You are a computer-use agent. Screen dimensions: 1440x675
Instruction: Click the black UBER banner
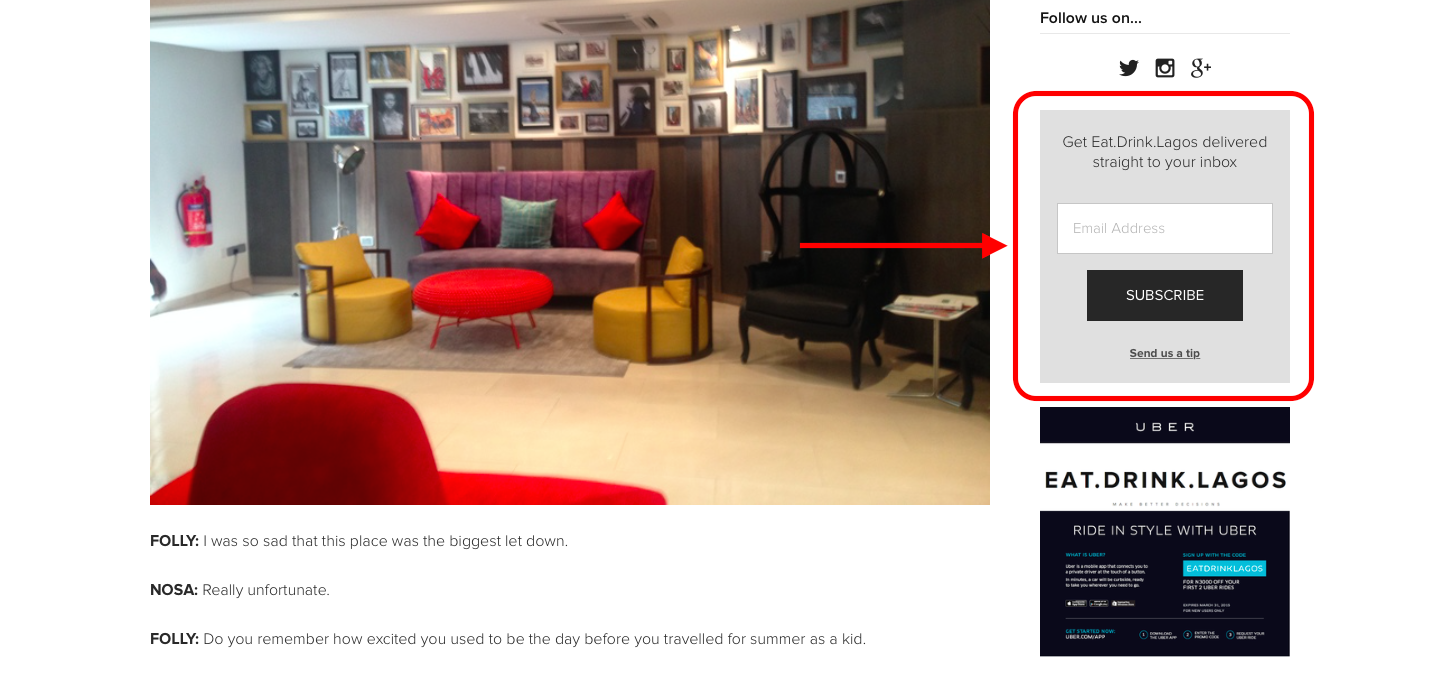[x=1165, y=425]
